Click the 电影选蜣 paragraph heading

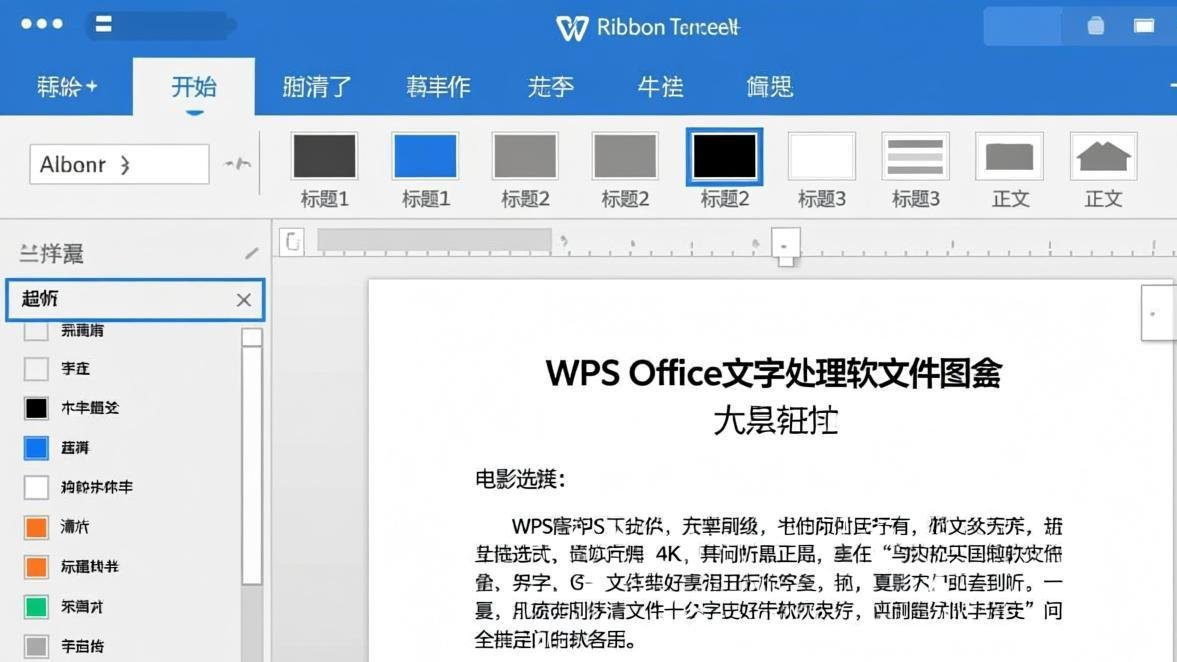click(x=519, y=479)
